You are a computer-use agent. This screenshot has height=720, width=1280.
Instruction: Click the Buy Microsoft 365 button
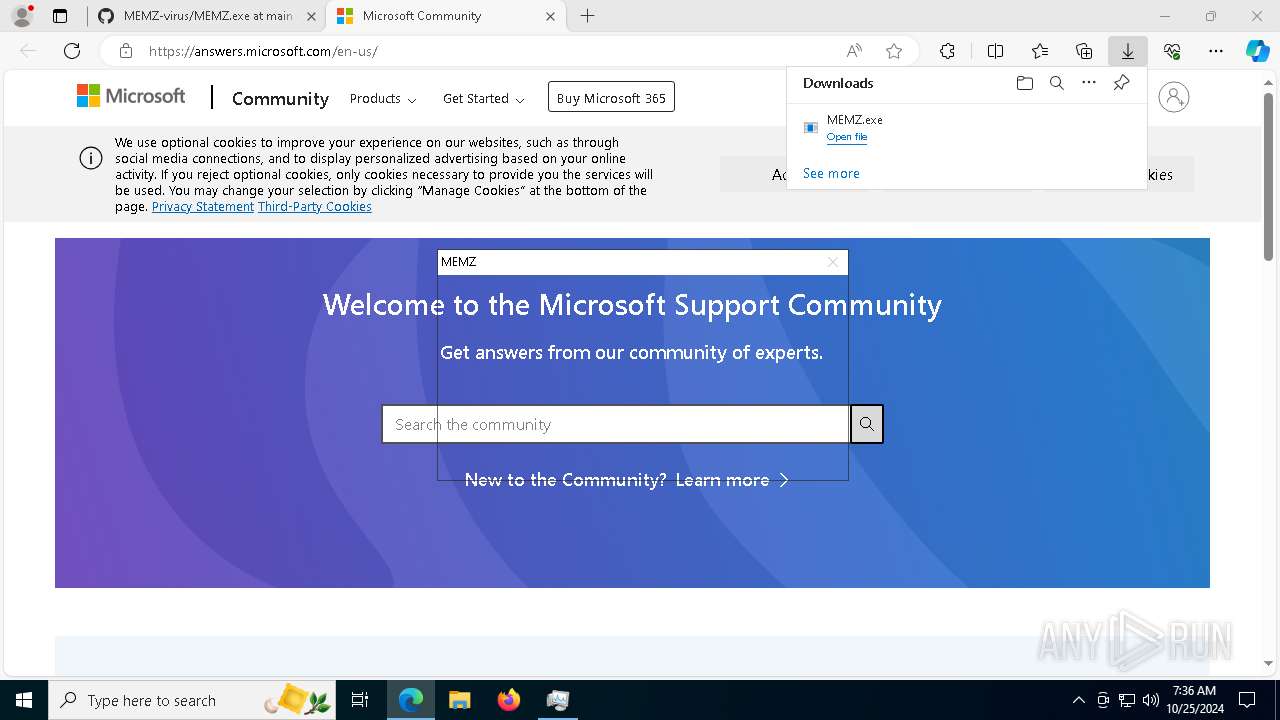[611, 97]
